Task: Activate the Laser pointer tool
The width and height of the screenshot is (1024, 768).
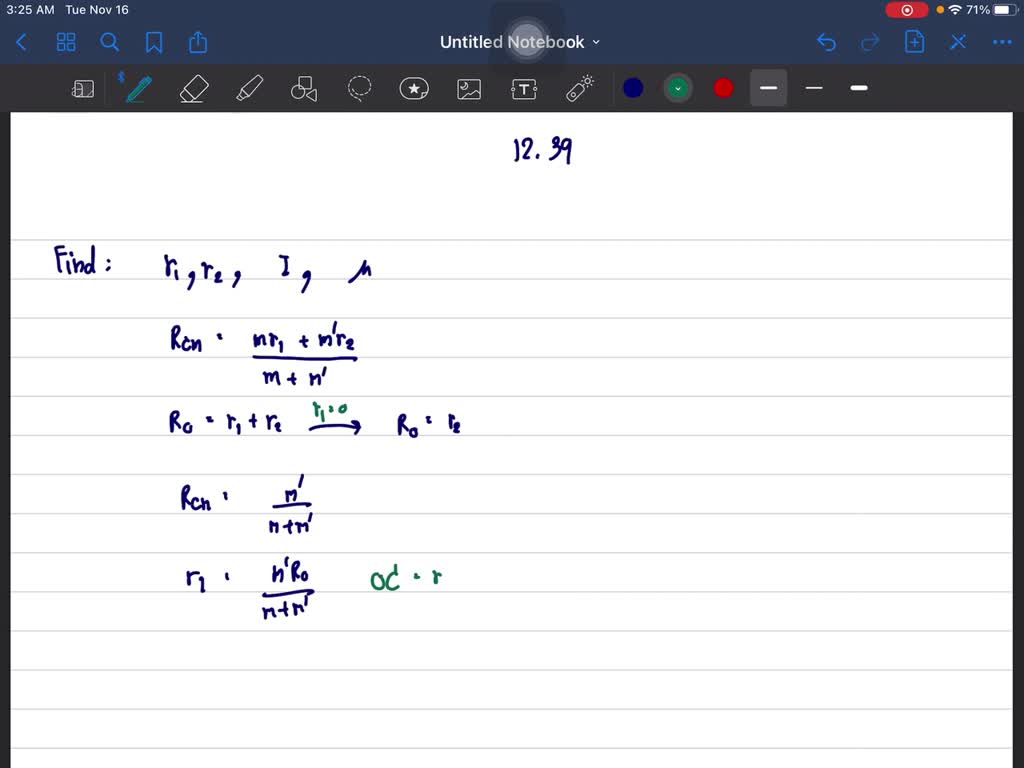Action: (x=580, y=88)
